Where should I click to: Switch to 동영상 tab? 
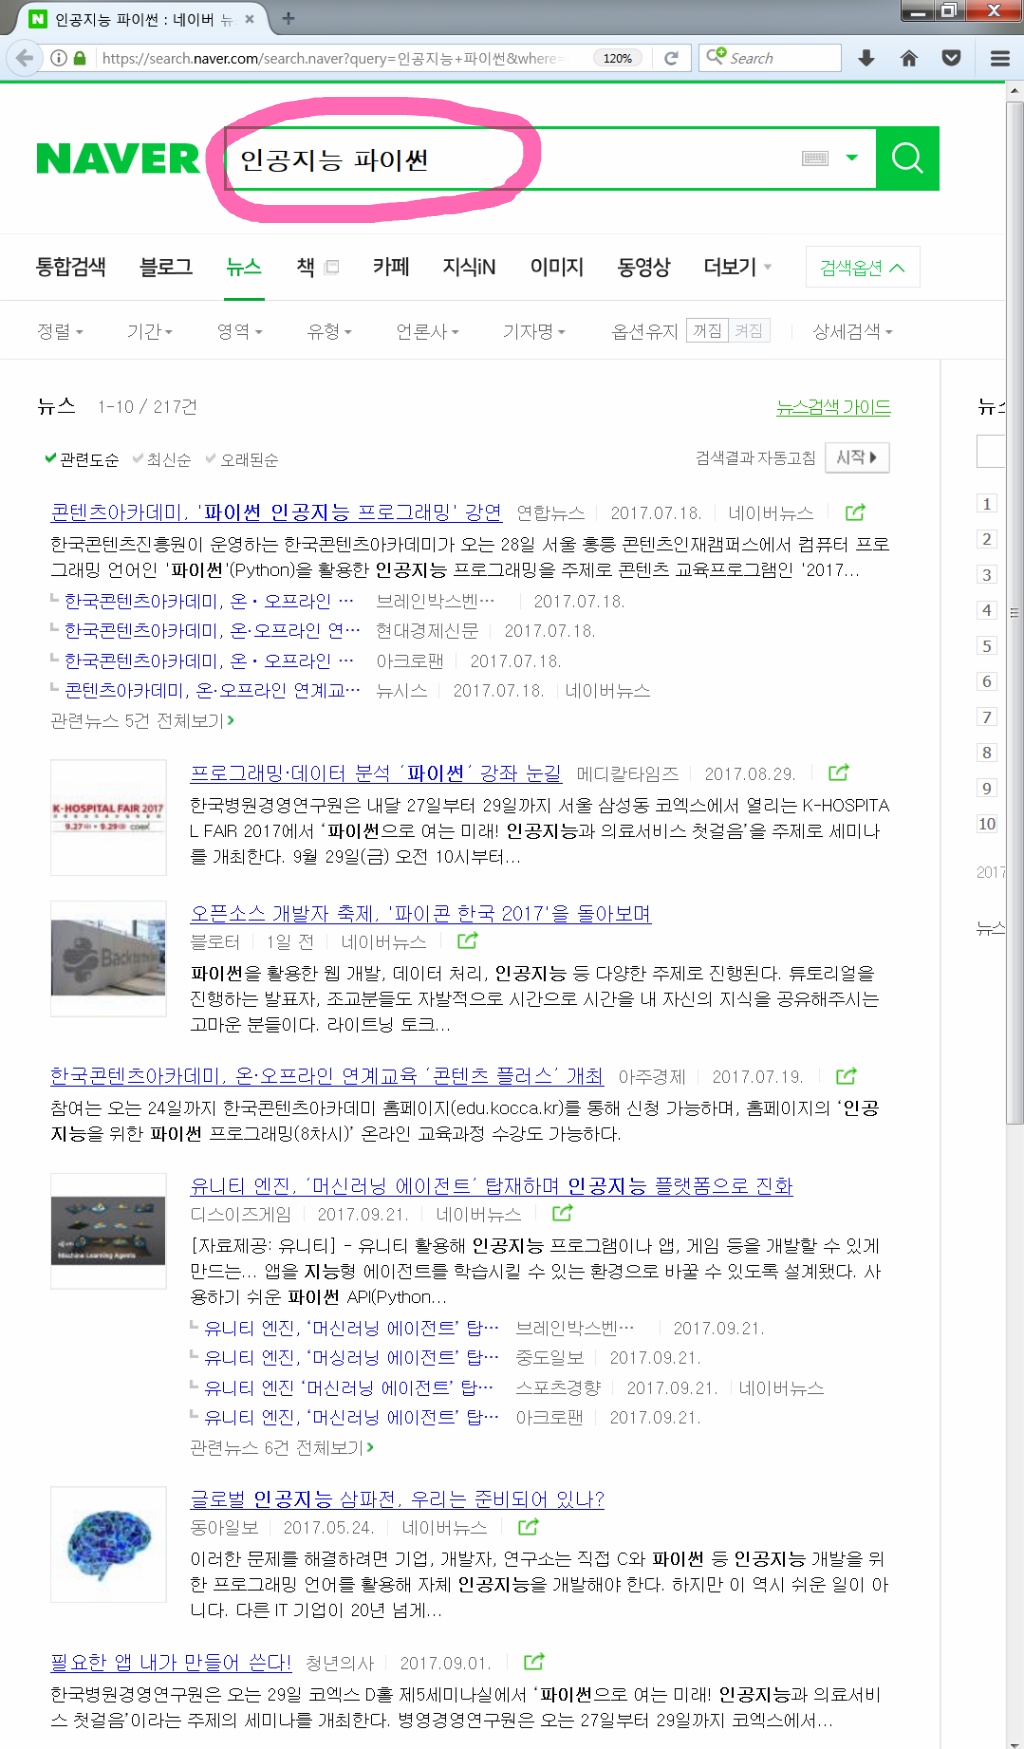pyautogui.click(x=643, y=267)
